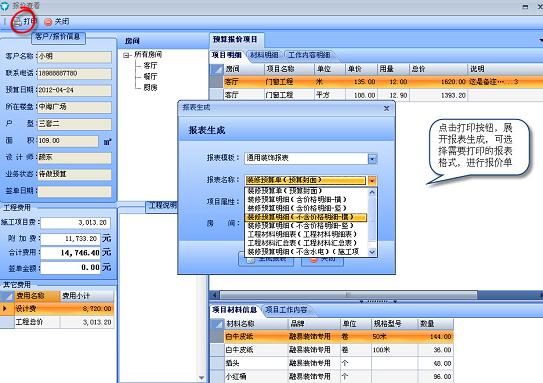Switch to the 工作内容明细 tab
This screenshot has width=543, height=383.
[309, 55]
